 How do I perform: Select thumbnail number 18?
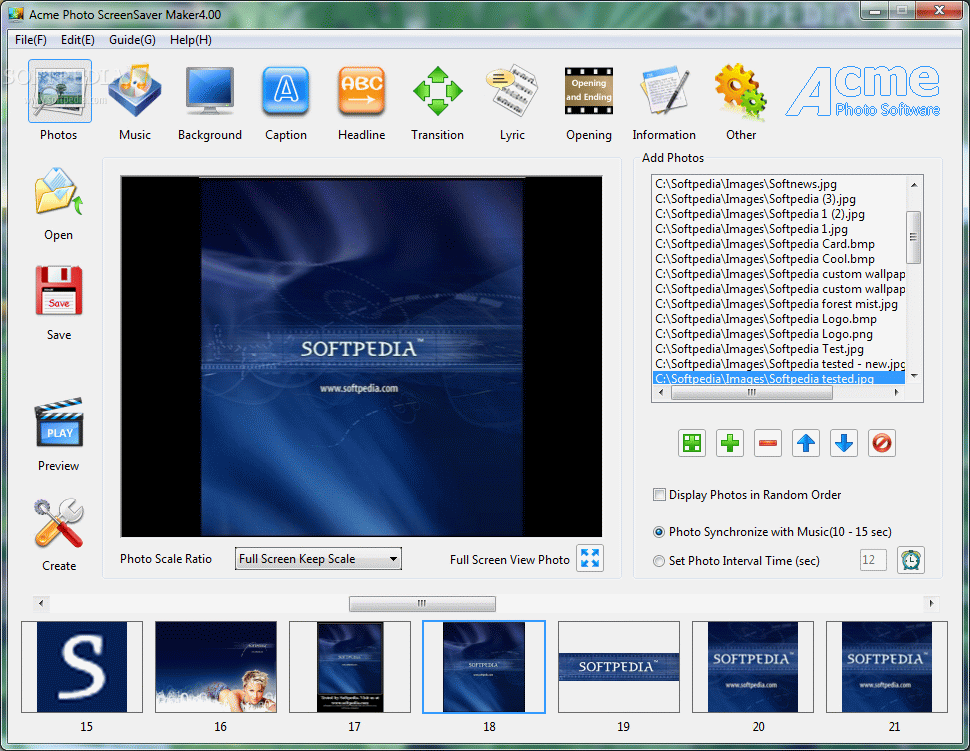point(484,667)
